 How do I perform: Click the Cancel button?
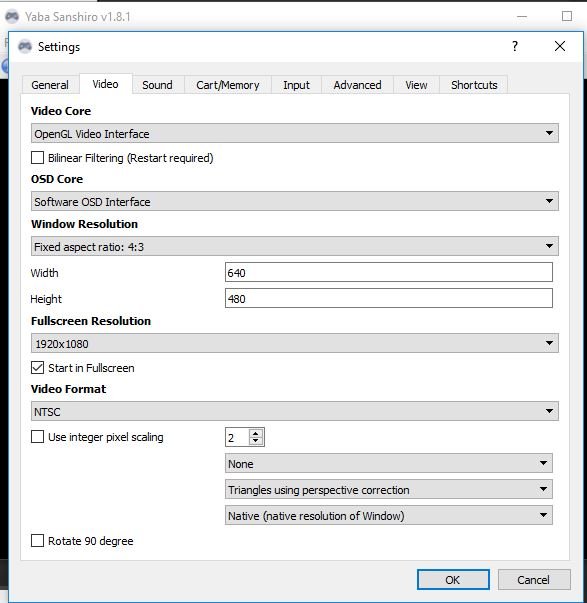click(534, 580)
